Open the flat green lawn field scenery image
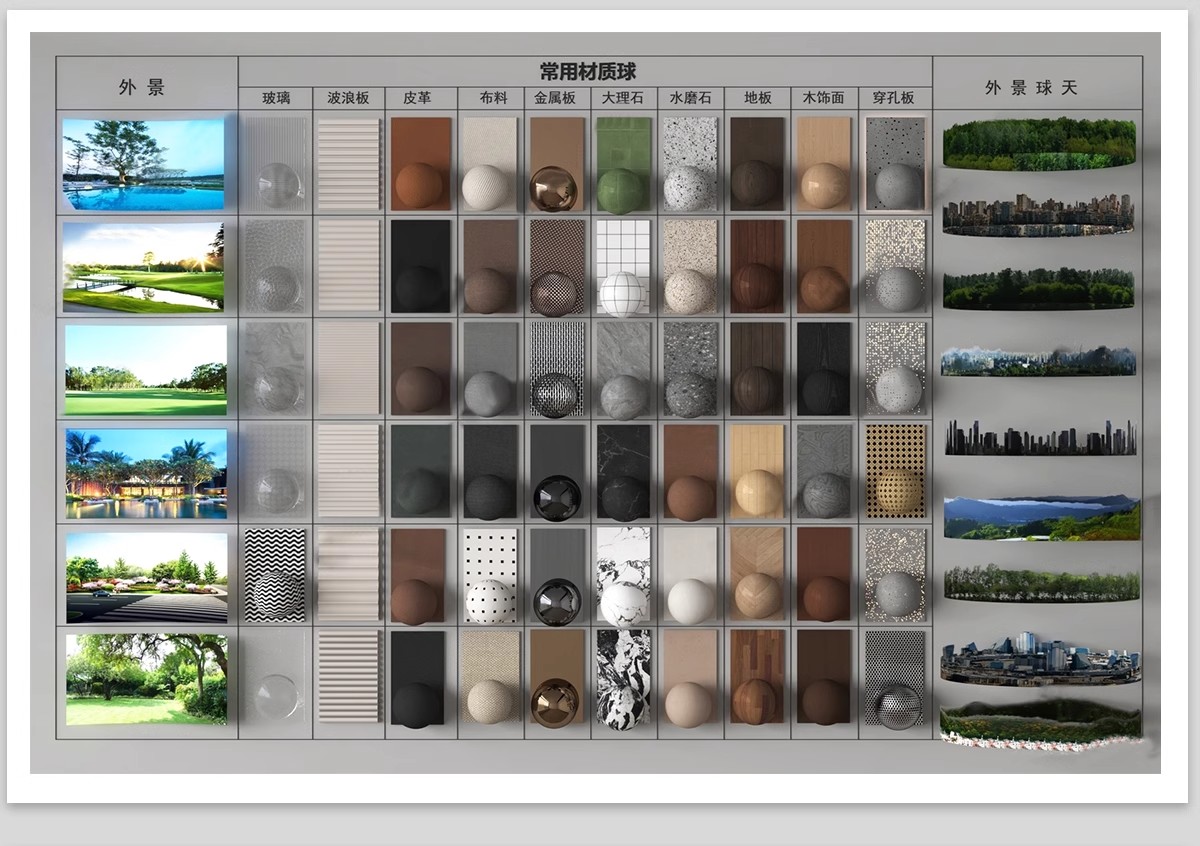This screenshot has width=1200, height=846. point(146,370)
